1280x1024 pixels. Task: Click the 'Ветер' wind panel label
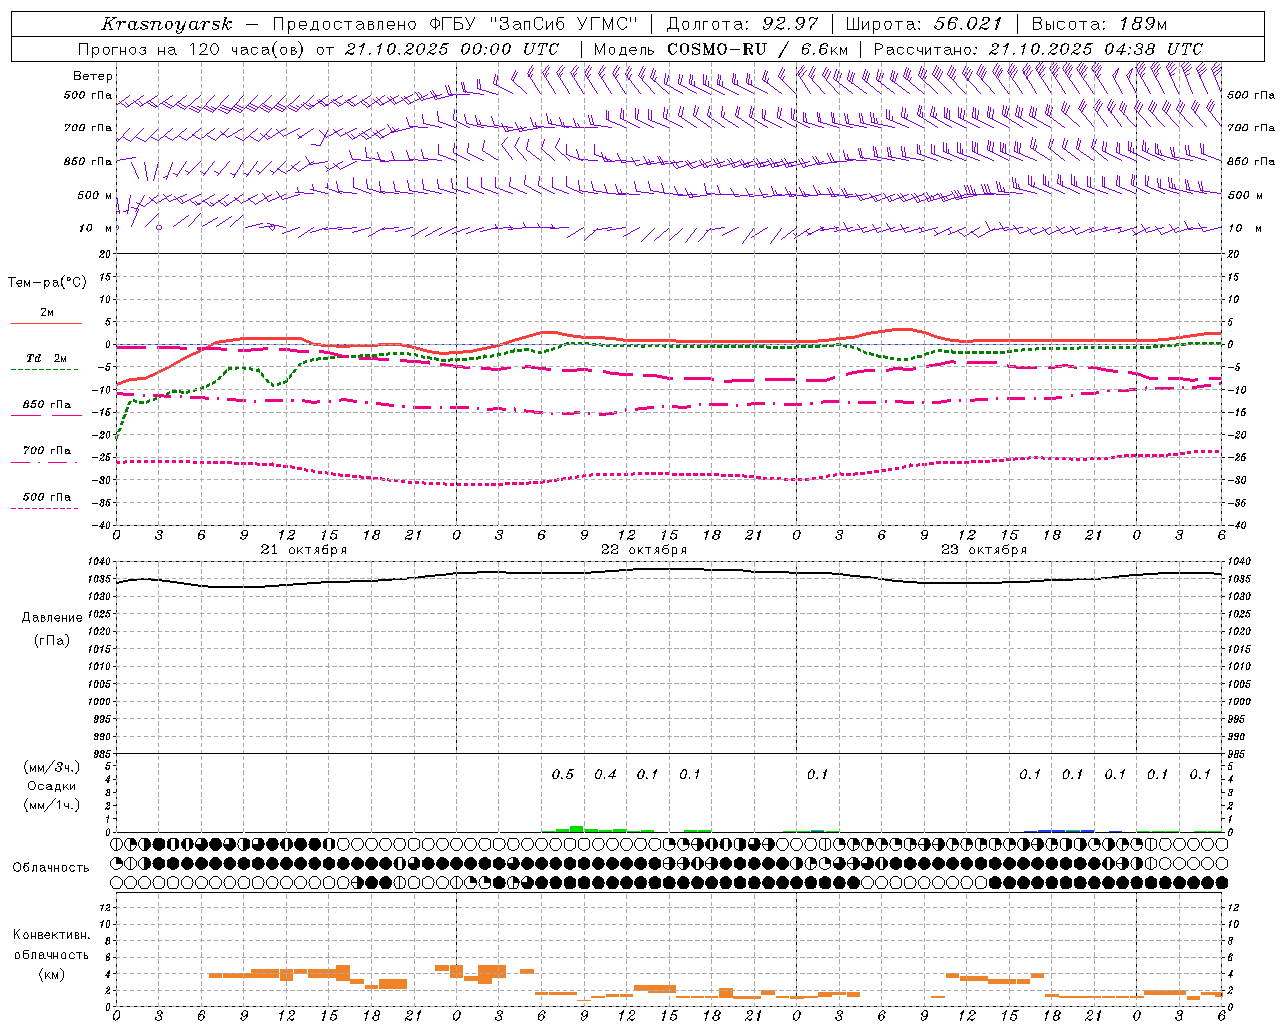click(93, 76)
